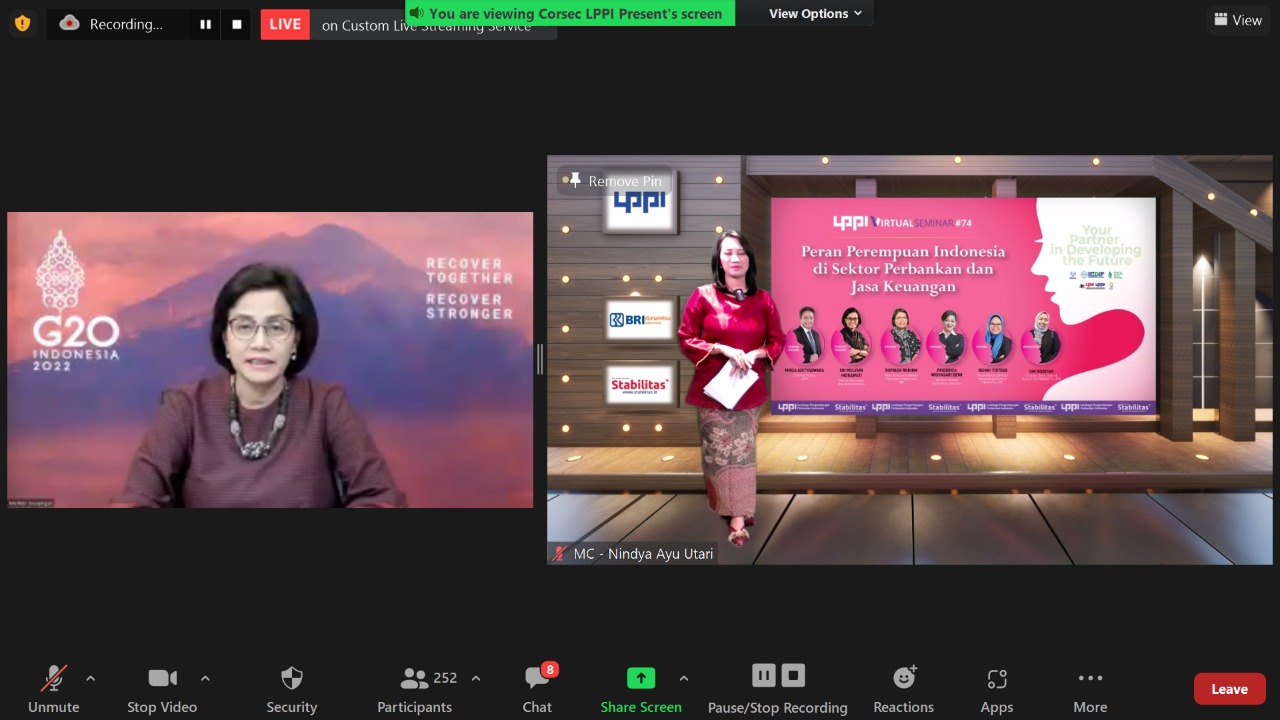Click the green encryption shield icon
1280x720 pixels.
[22, 23]
